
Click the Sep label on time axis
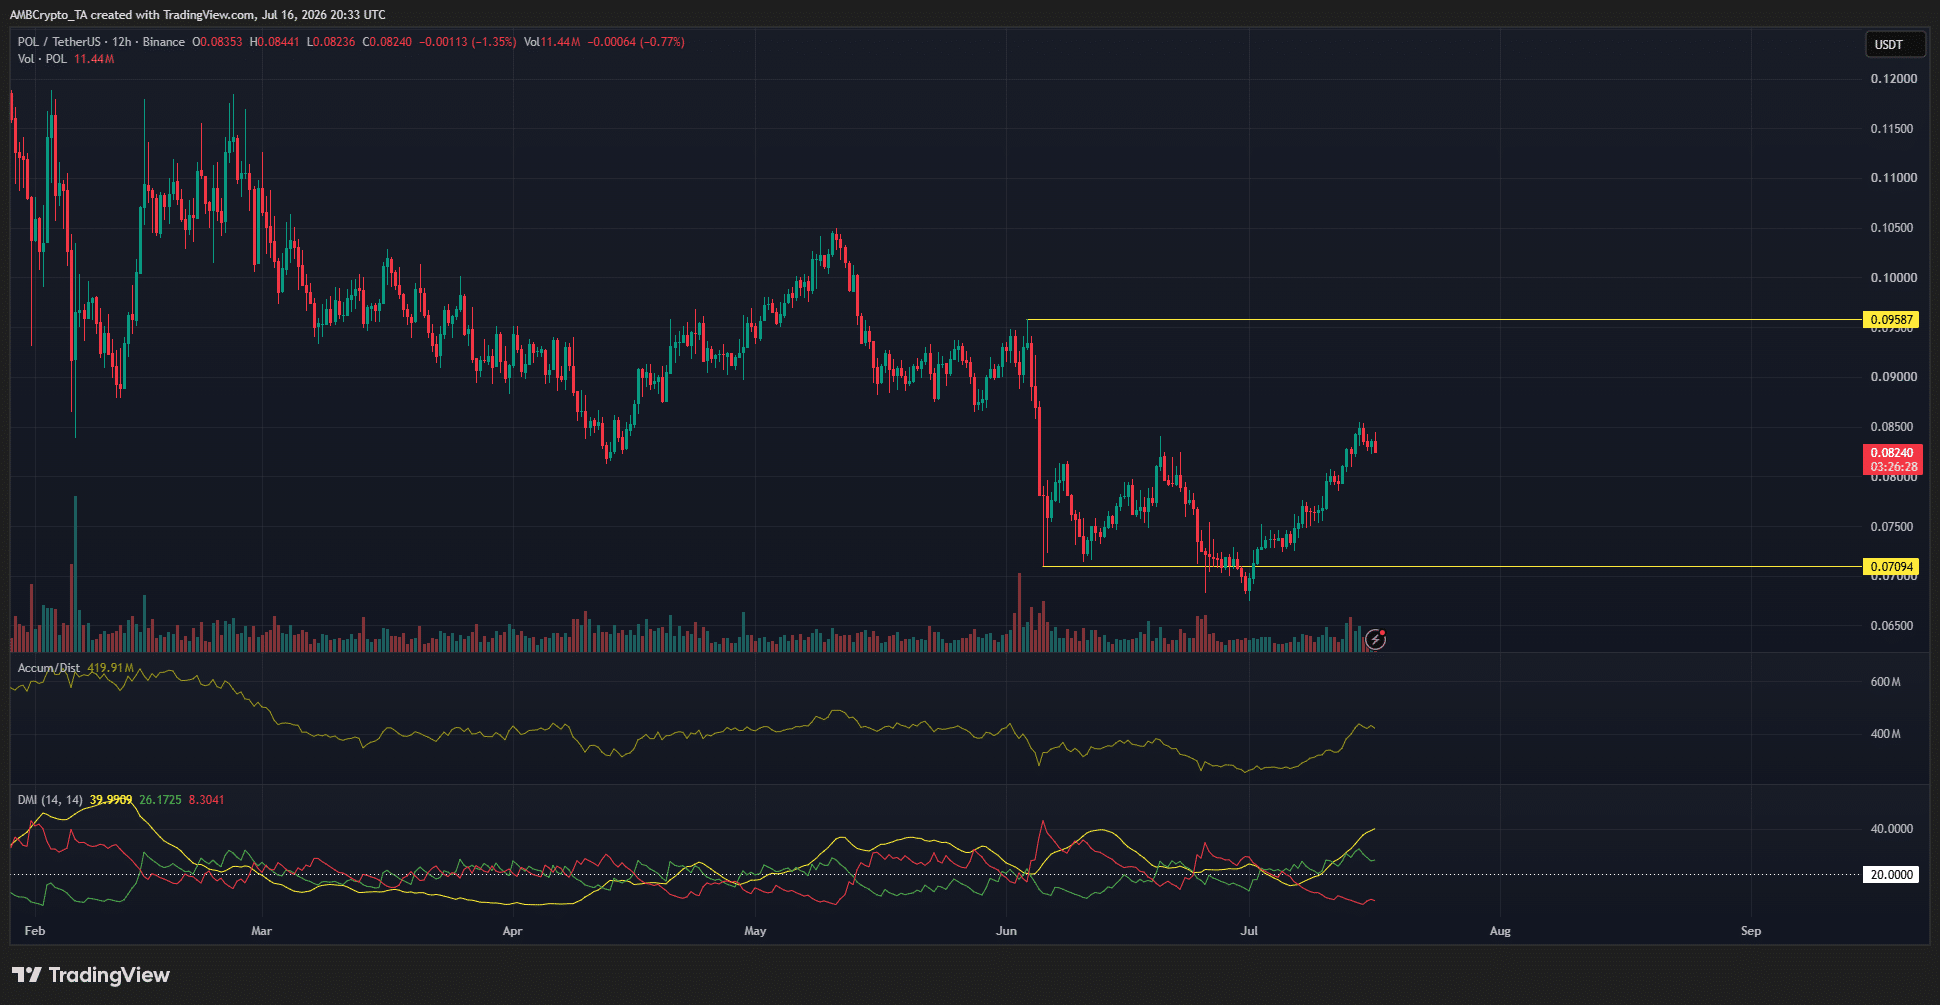tap(1751, 931)
